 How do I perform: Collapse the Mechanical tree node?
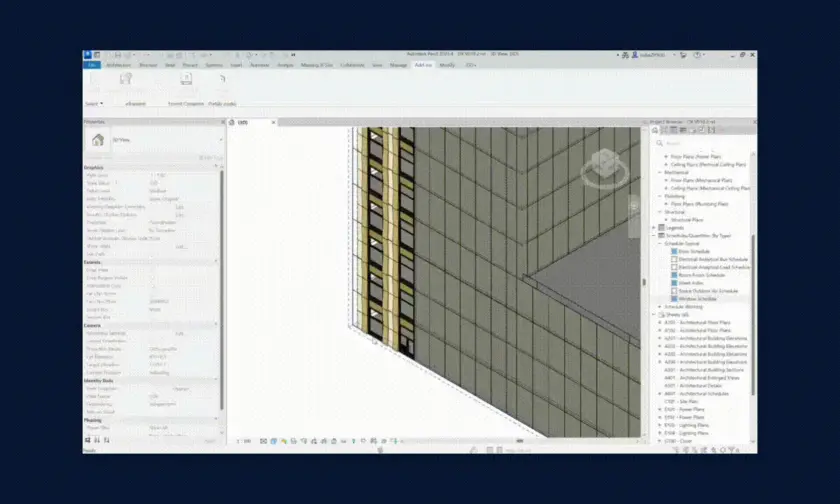click(659, 172)
